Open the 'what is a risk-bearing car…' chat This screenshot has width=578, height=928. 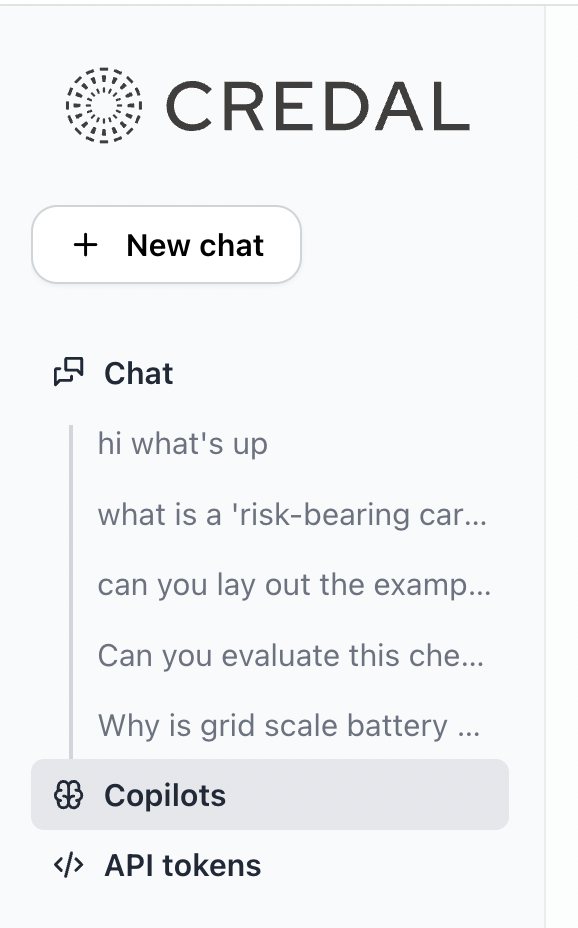[x=292, y=514]
